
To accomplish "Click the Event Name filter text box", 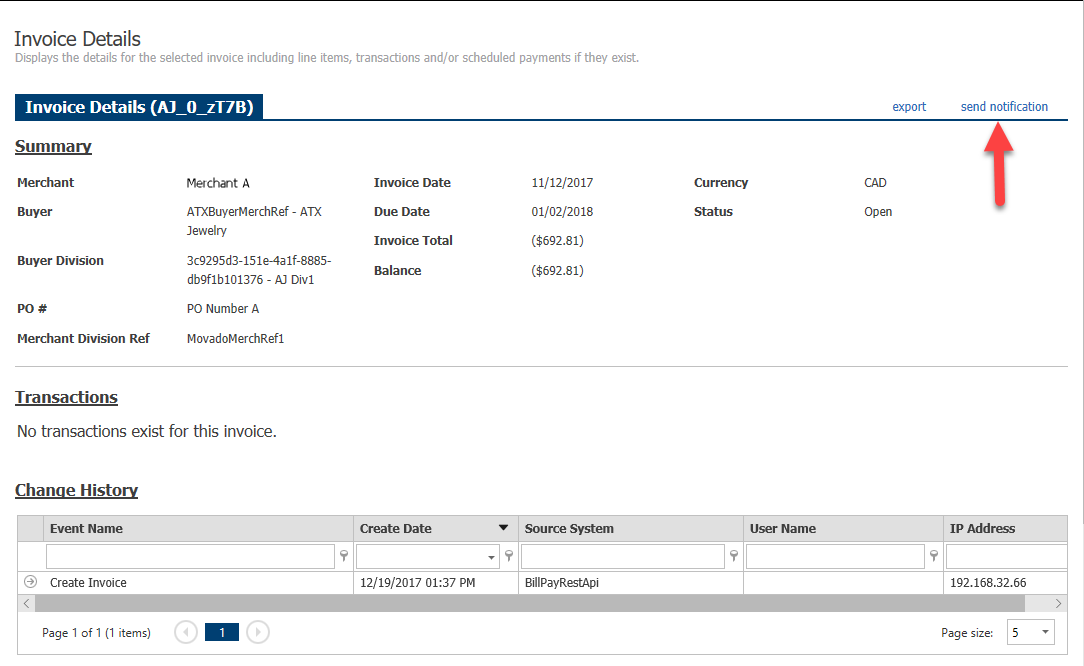I will (190, 556).
